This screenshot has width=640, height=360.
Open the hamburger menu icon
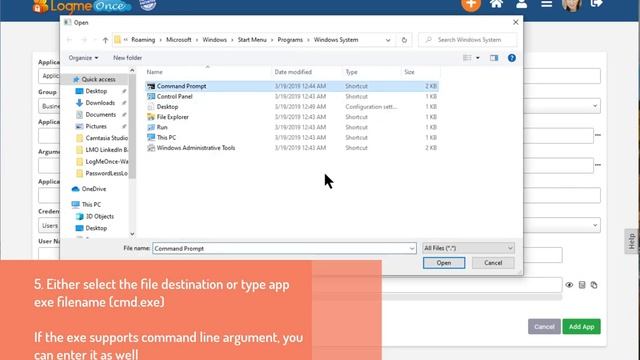coord(547,4)
